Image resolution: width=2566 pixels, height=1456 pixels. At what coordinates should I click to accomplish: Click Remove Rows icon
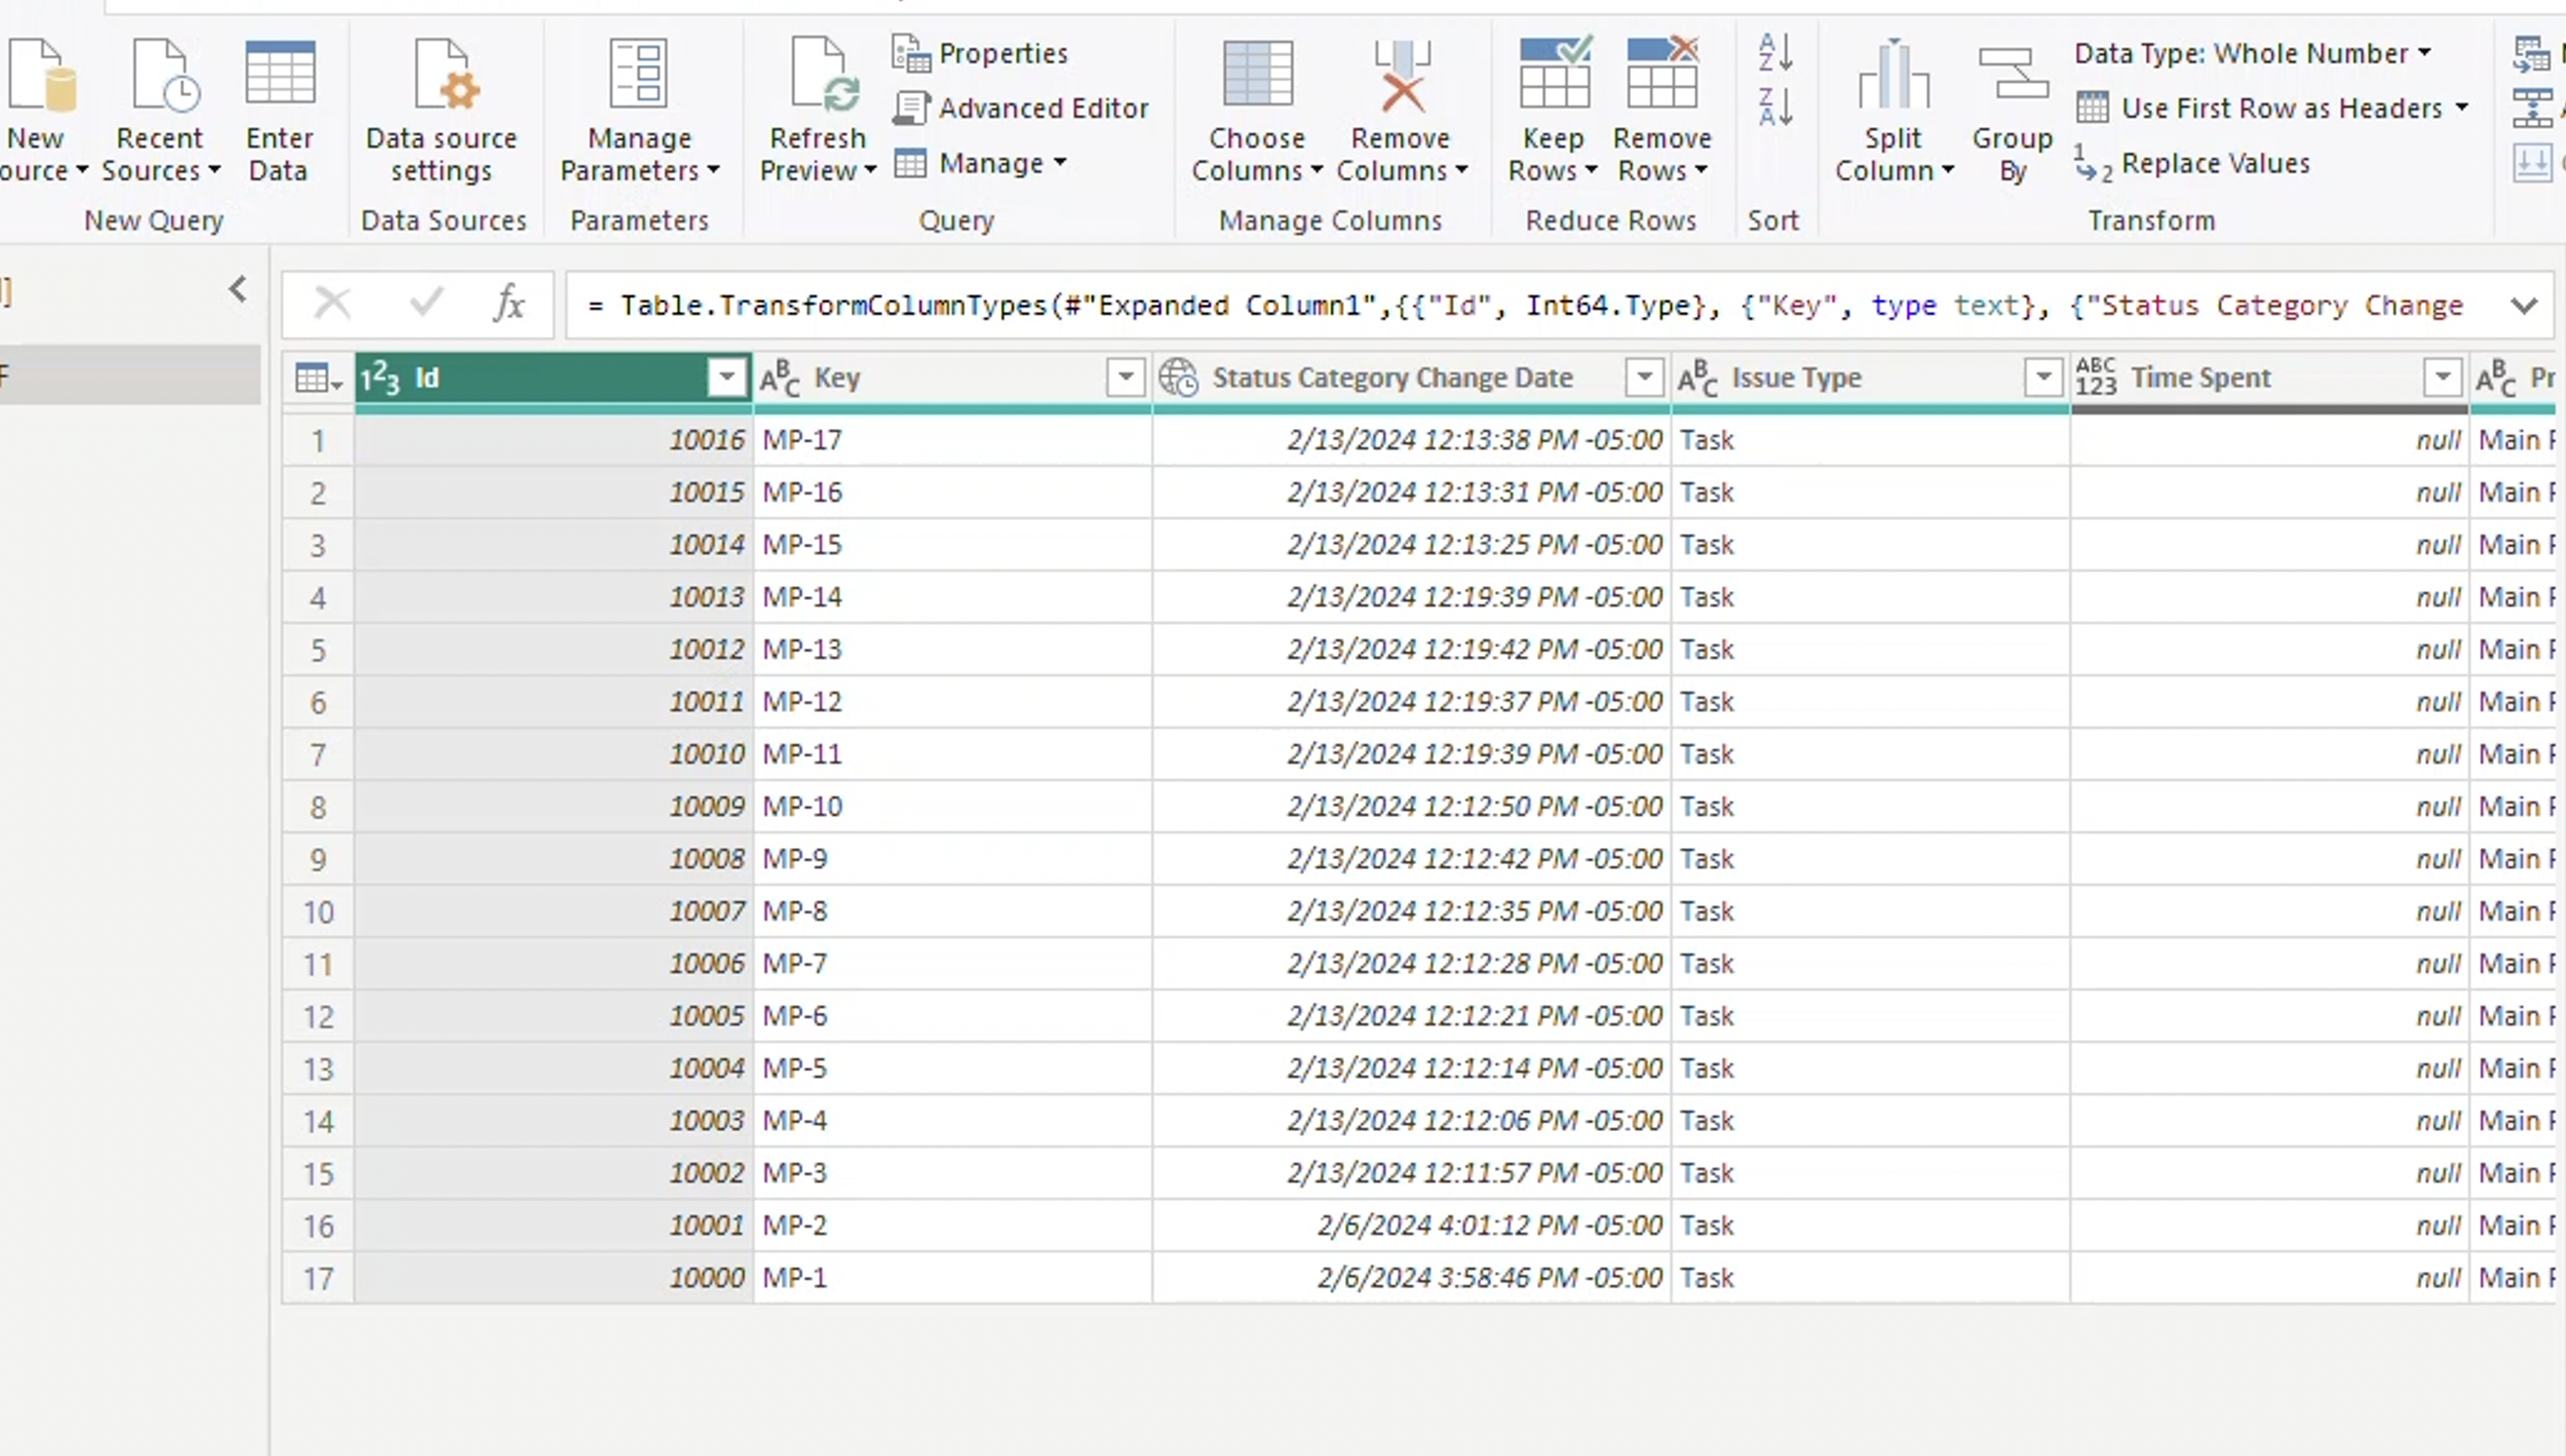(x=1662, y=72)
